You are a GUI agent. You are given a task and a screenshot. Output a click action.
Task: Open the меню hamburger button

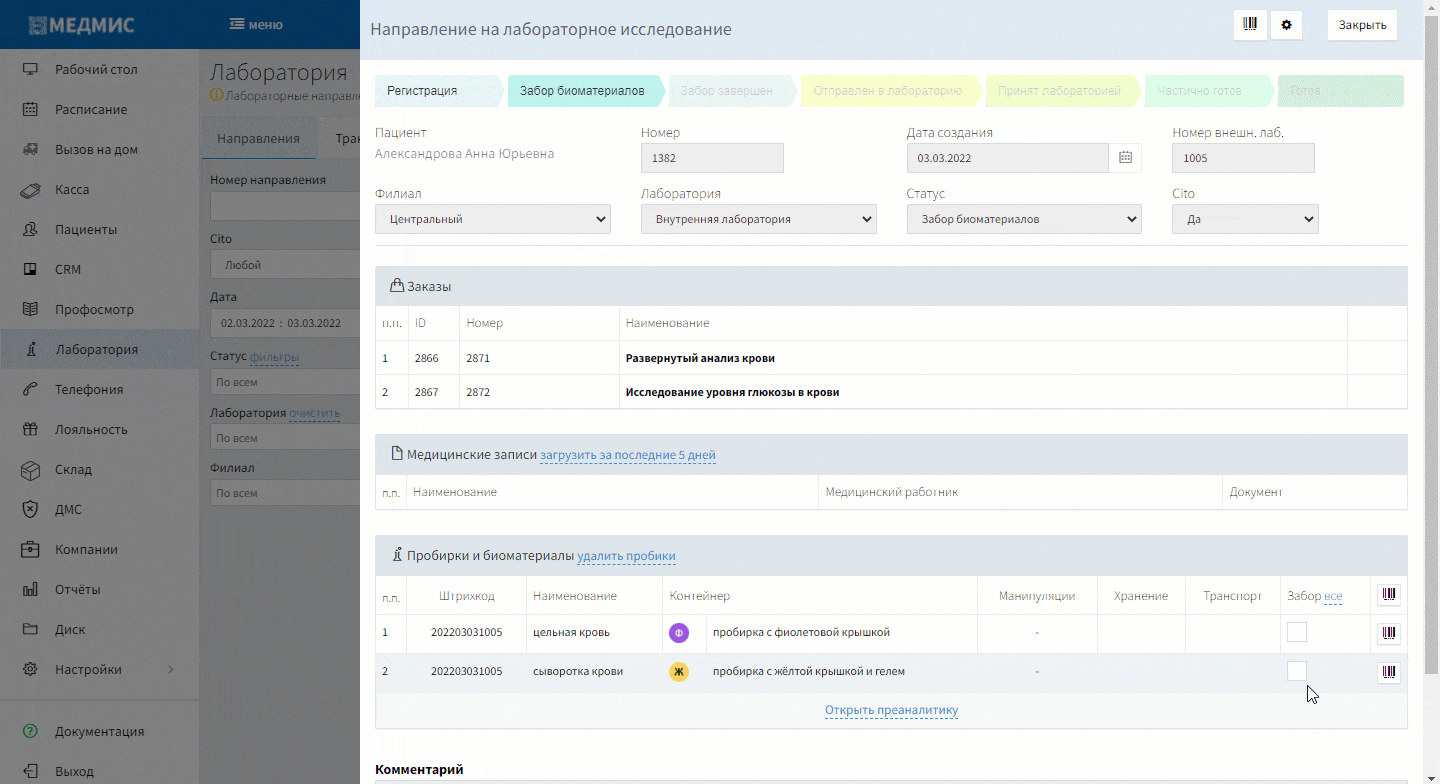[256, 25]
